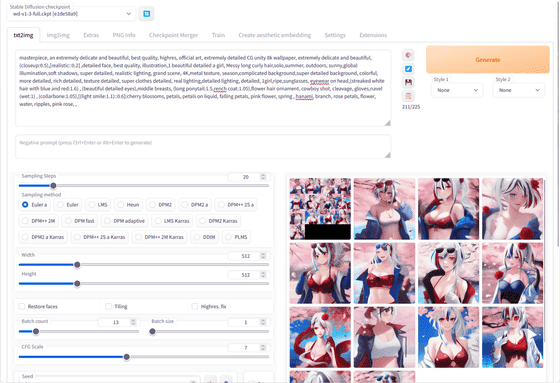Click the 211/225 token counter
The height and width of the screenshot is (383, 560).
tap(411, 107)
